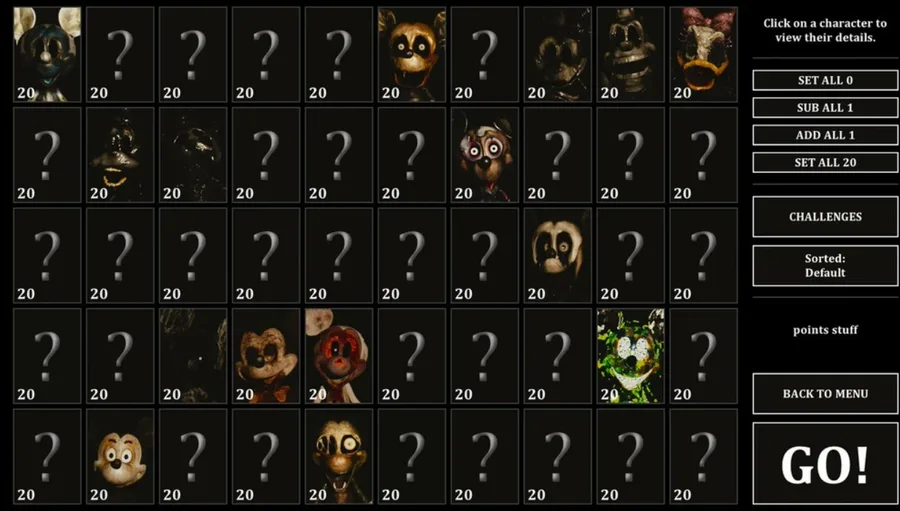This screenshot has height=511, width=900.
Task: Pick the golden Mickey portrait in top row
Action: pyautogui.click(x=412, y=55)
